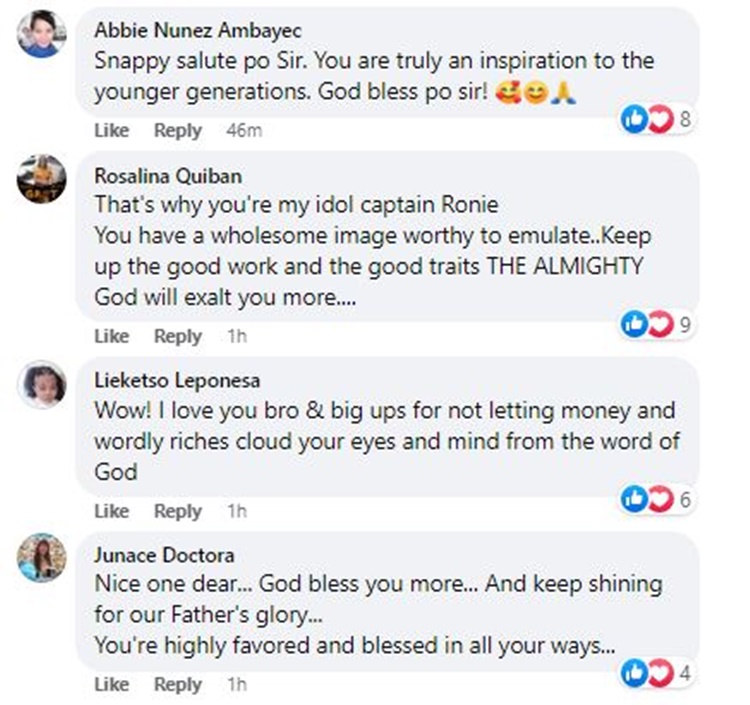Open Rosalina Quiban's profile picture
The height and width of the screenshot is (705, 750).
[42, 179]
